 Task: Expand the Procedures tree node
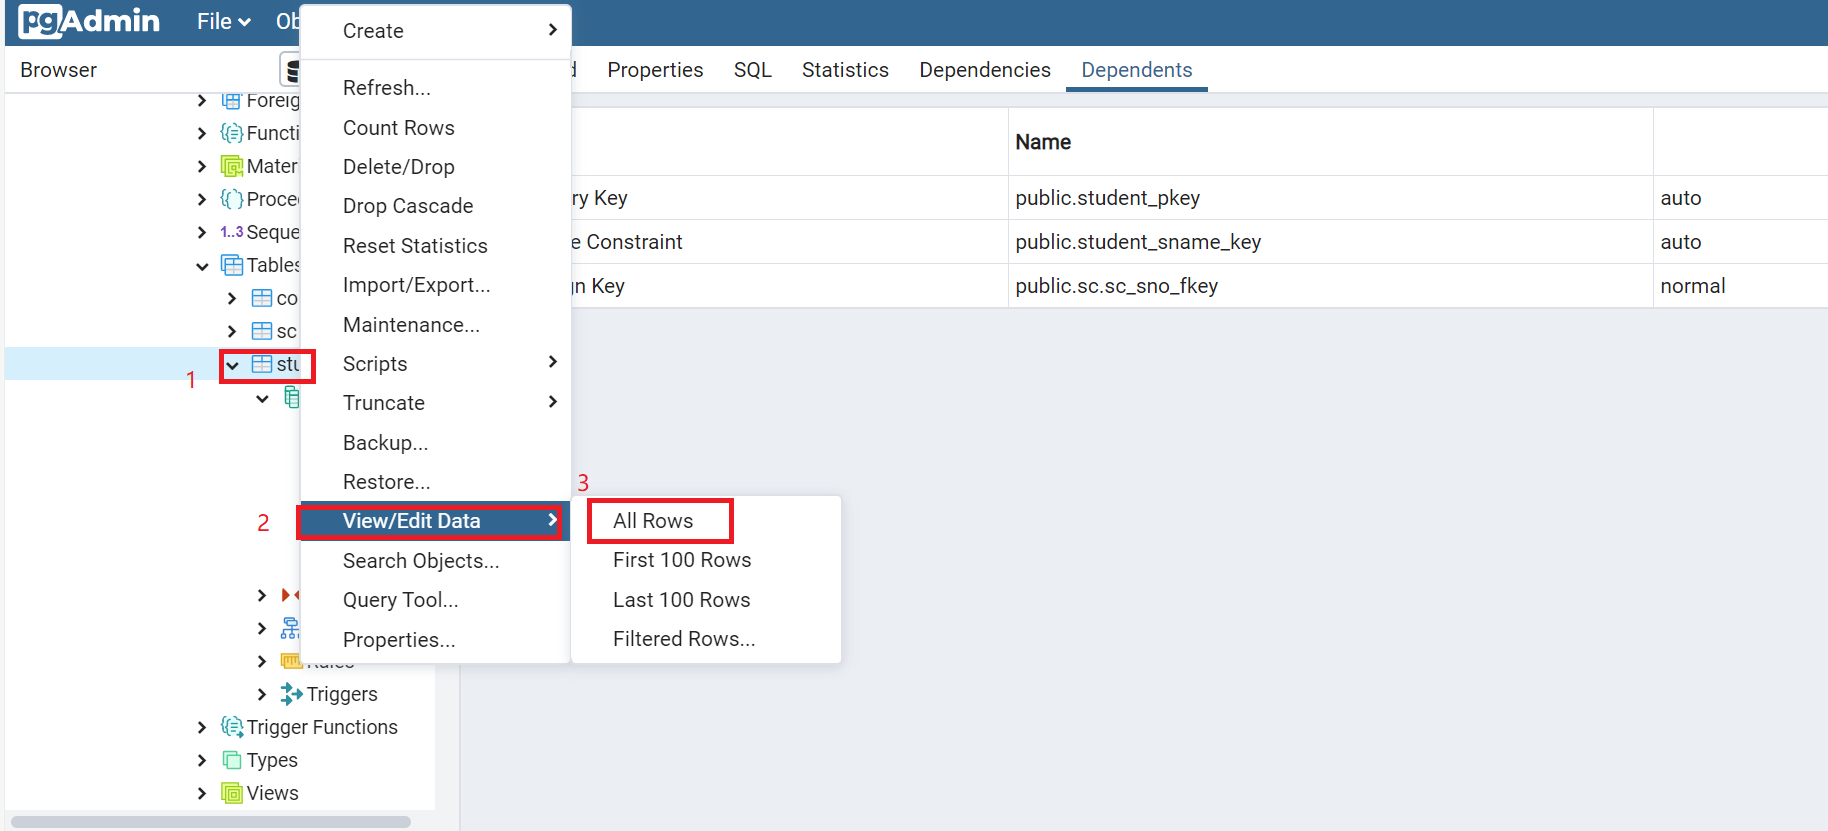coord(202,199)
